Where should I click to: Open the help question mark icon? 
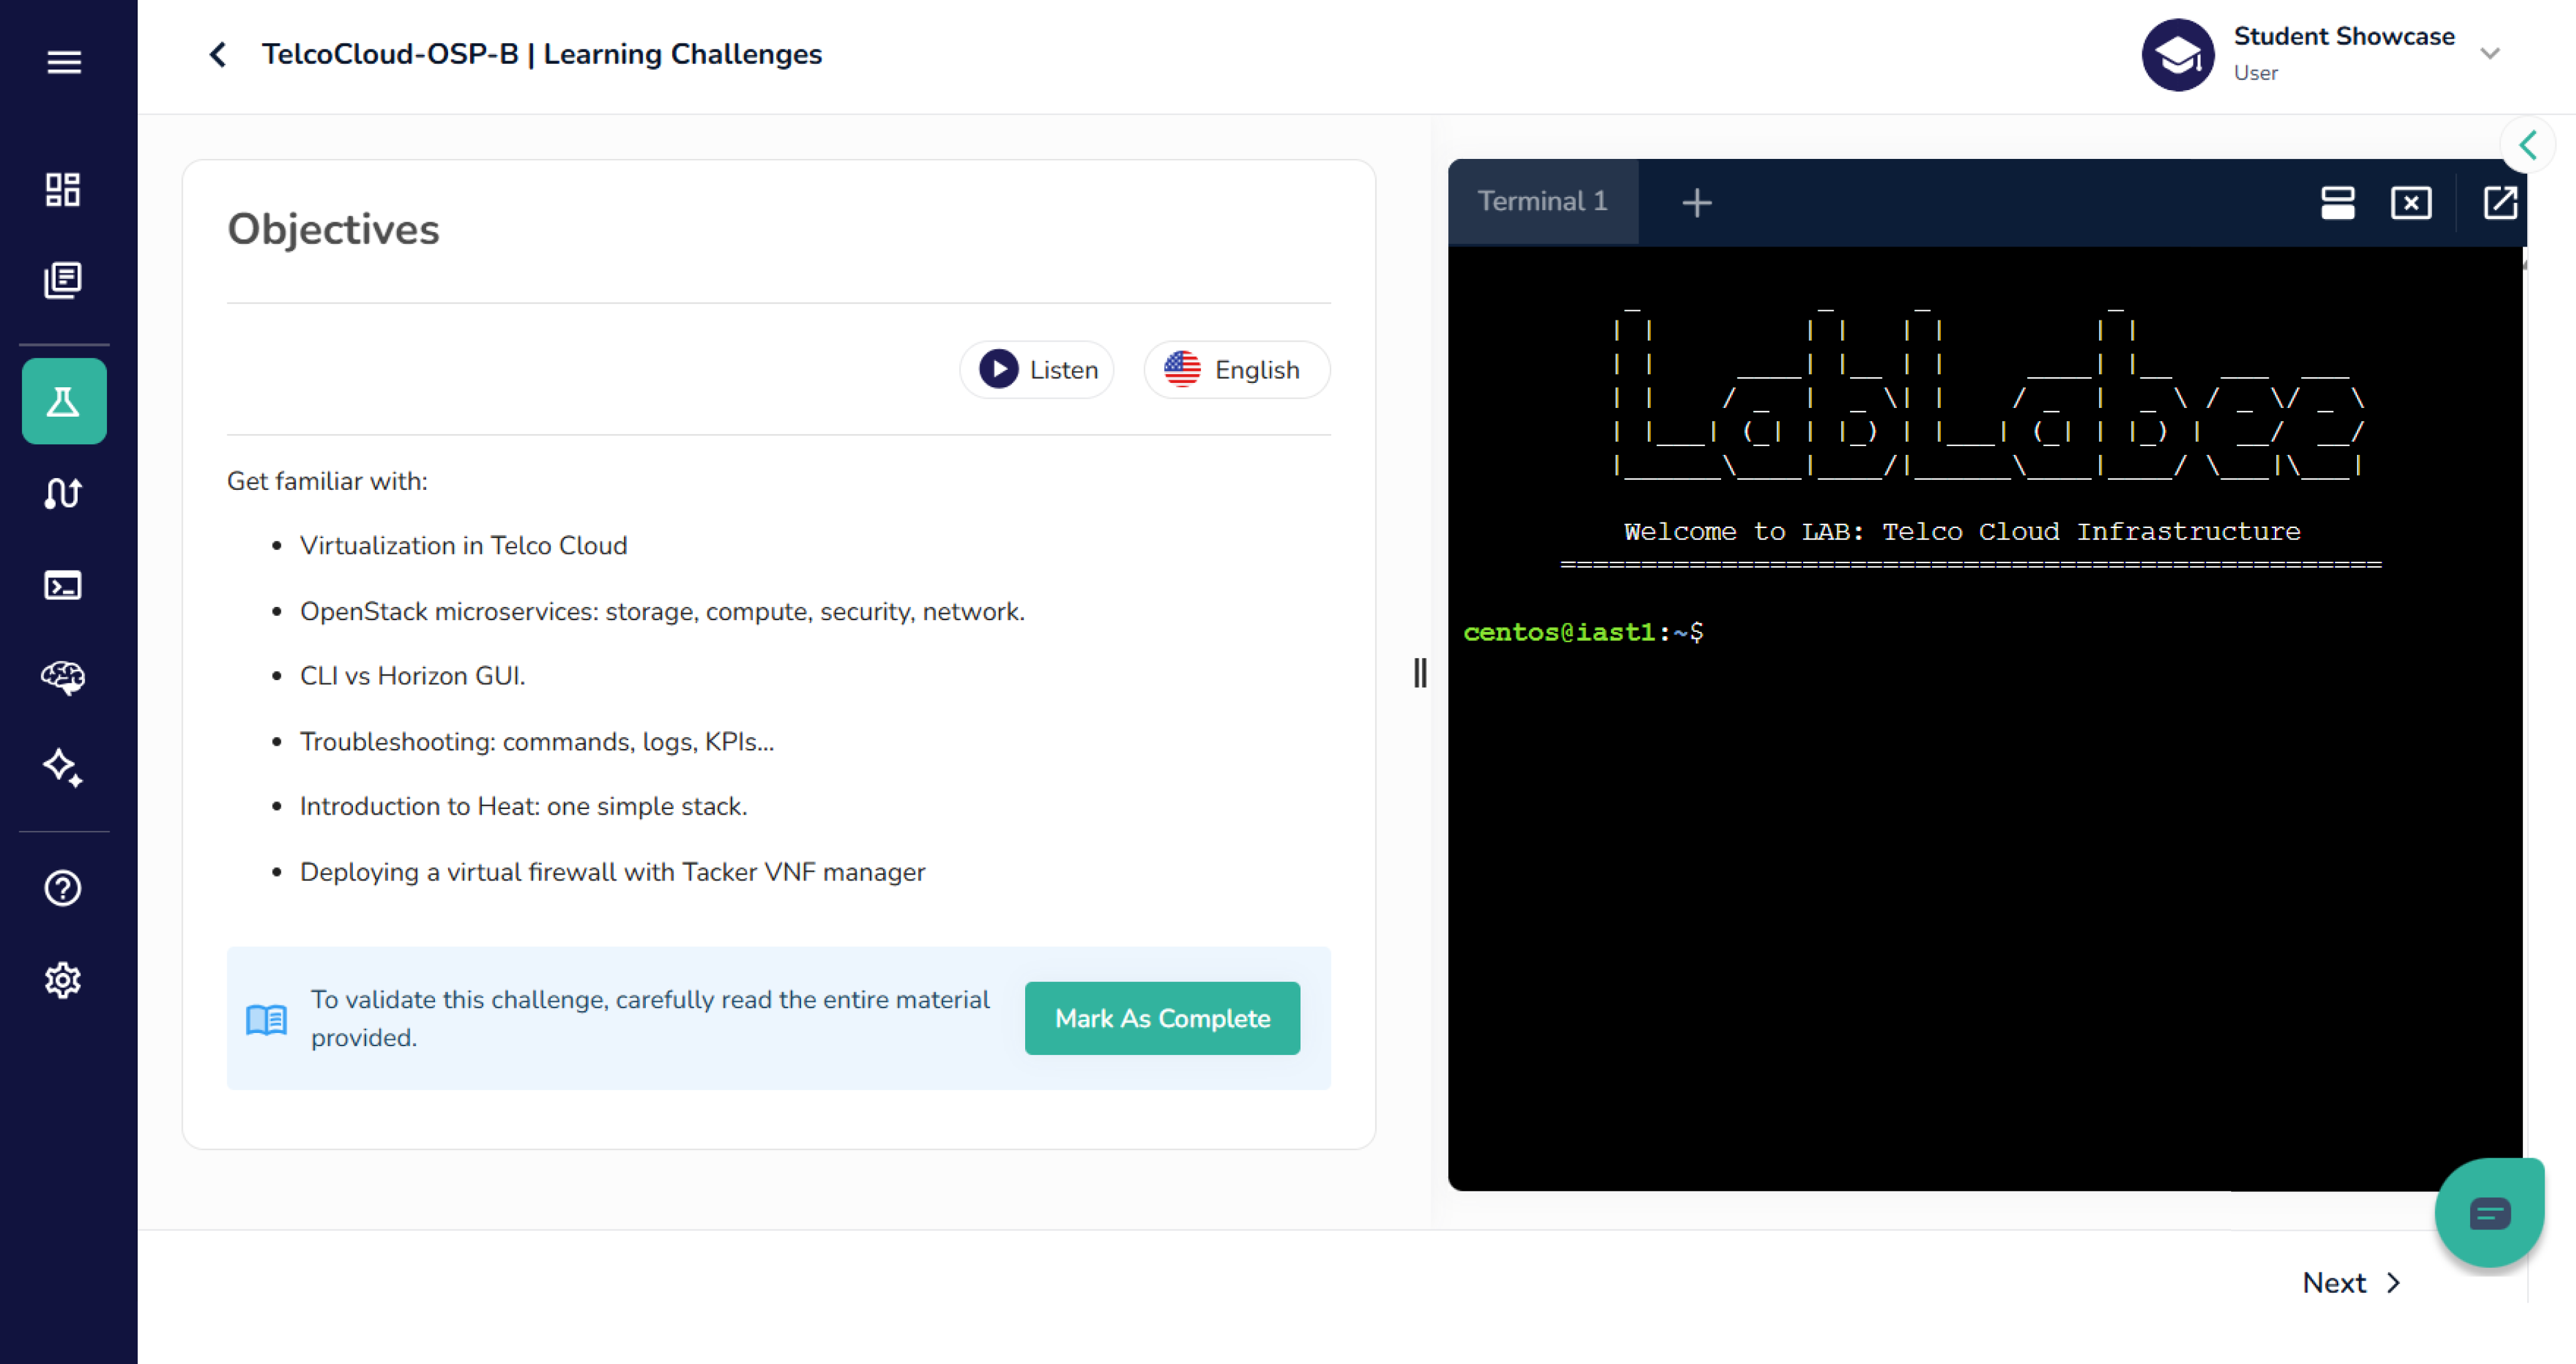tap(63, 888)
